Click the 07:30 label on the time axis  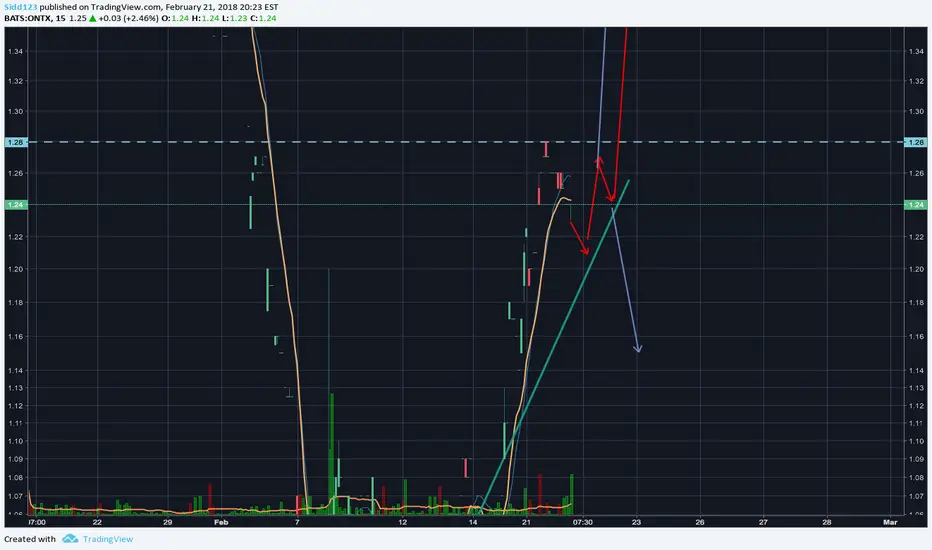tap(582, 522)
